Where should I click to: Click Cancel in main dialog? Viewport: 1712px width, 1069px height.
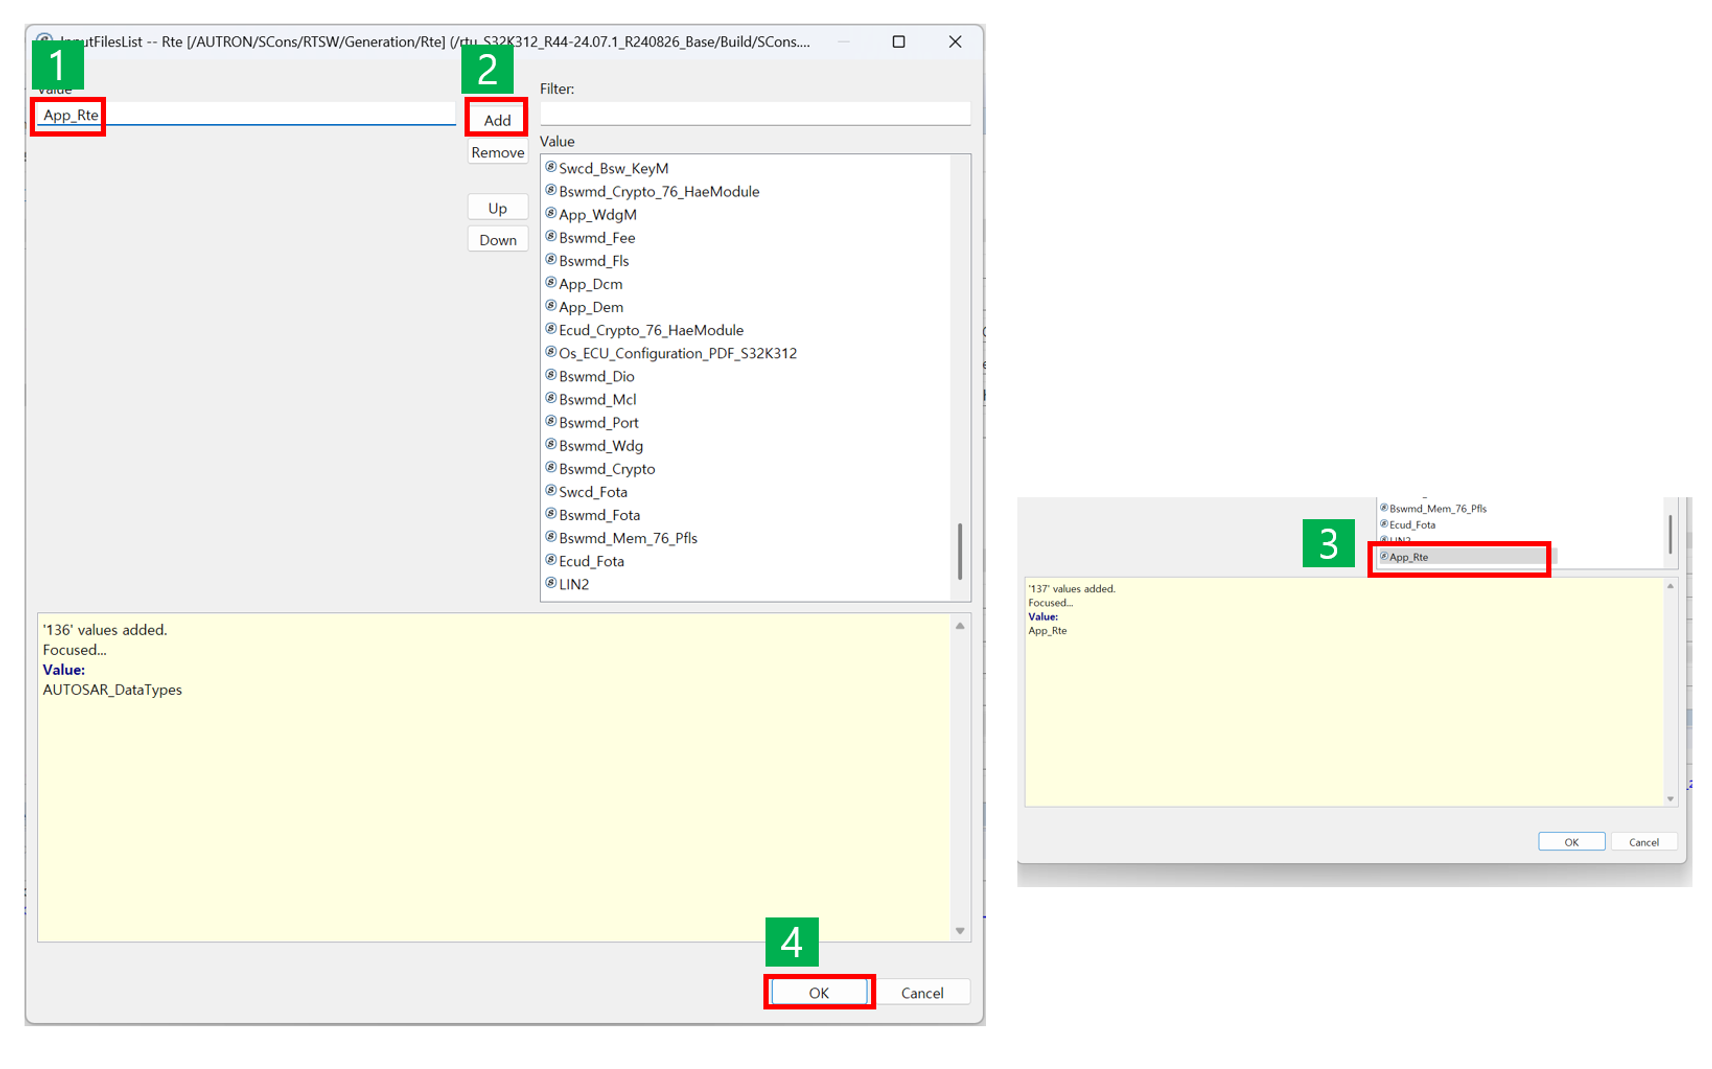pyautogui.click(x=921, y=992)
